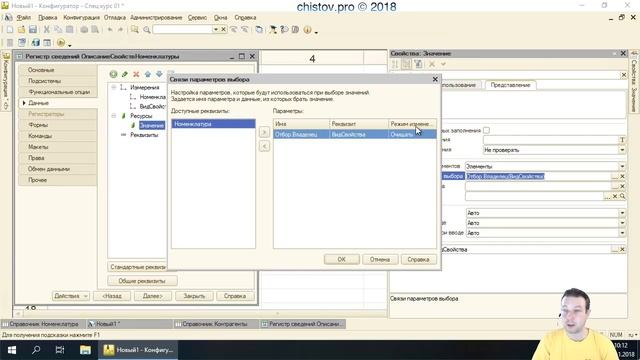Viewport: 640px width, 360px height.
Task: Move item up with blue up arrow
Action: click(148, 74)
